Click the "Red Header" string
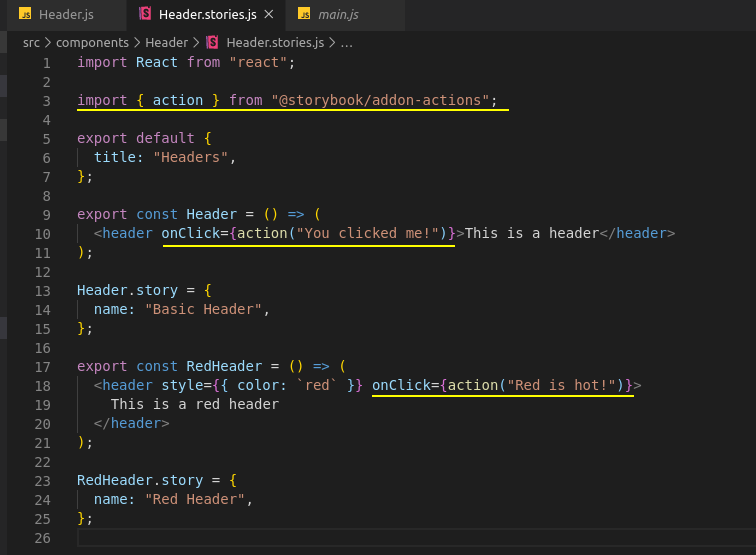 [x=195, y=499]
